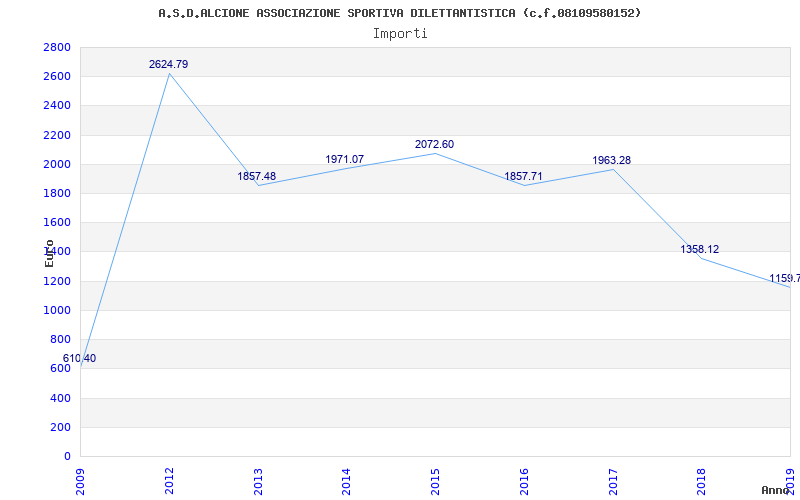Click the 1857.48 data label for 2013
The width and height of the screenshot is (800, 500).
tap(257, 177)
